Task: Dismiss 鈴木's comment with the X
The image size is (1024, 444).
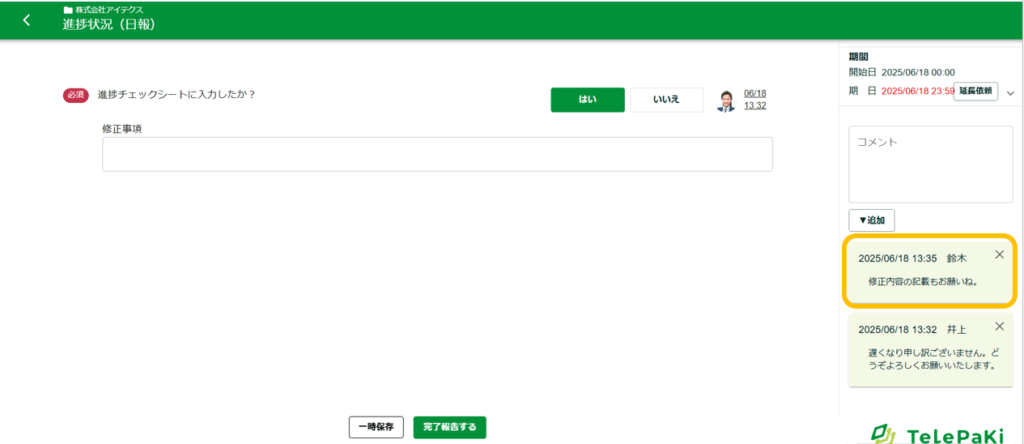Action: point(999,255)
